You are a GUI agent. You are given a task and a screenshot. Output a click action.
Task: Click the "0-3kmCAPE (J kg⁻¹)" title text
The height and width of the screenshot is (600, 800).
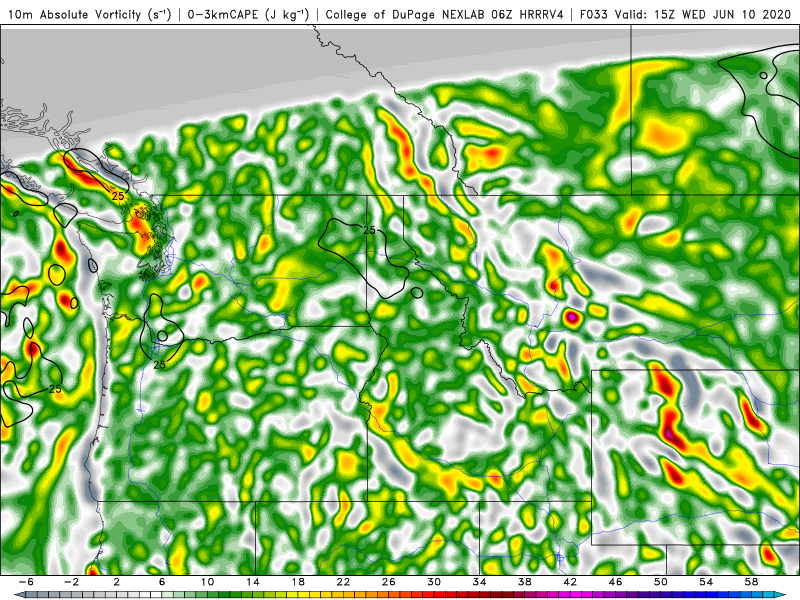coord(248,14)
